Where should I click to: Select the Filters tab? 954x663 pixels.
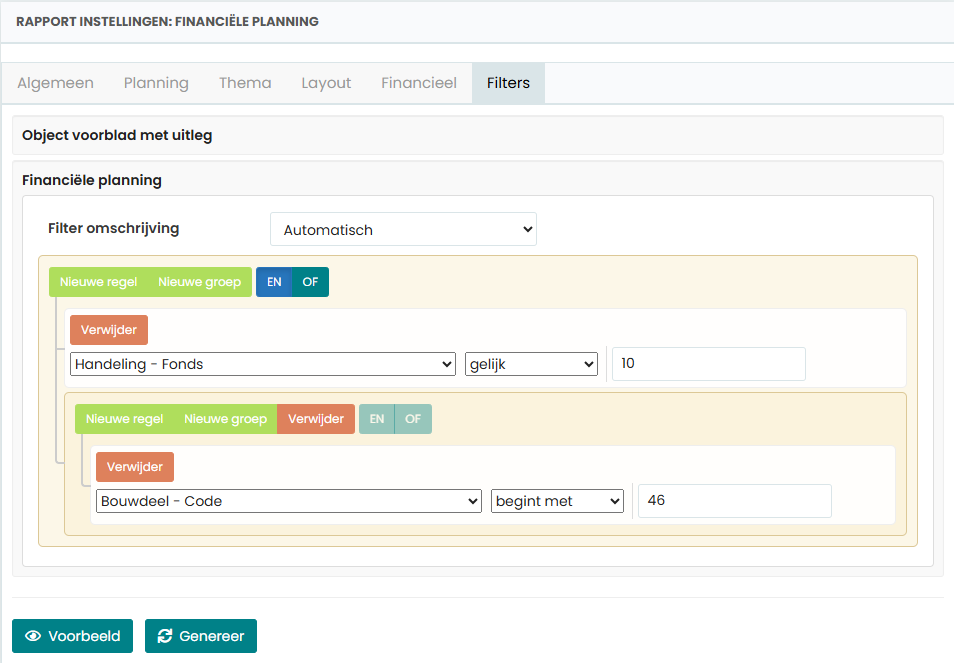pos(508,83)
